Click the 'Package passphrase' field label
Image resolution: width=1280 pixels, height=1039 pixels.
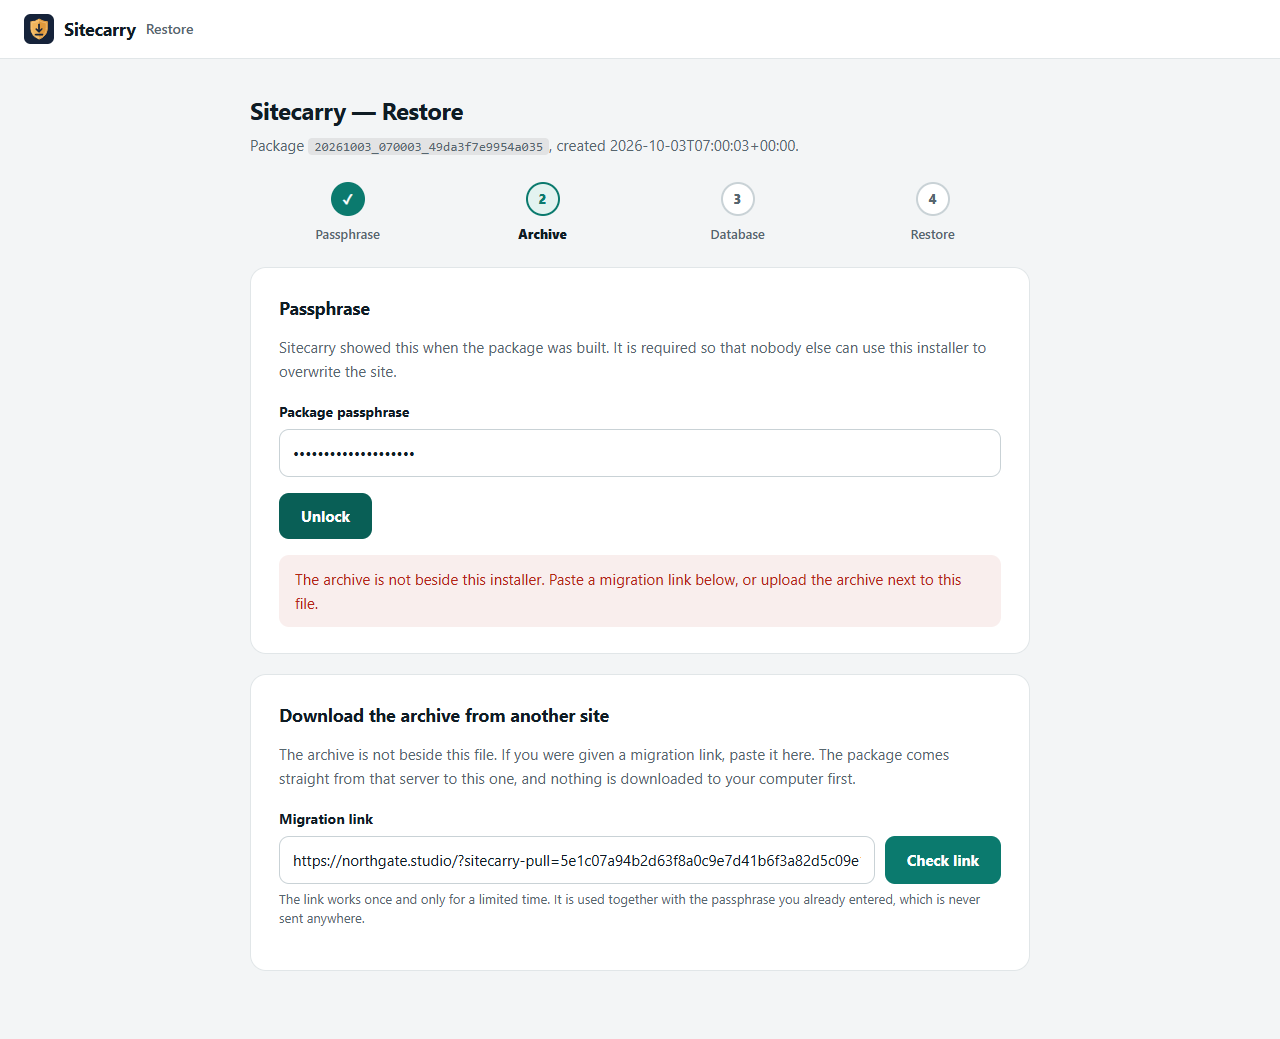(344, 412)
